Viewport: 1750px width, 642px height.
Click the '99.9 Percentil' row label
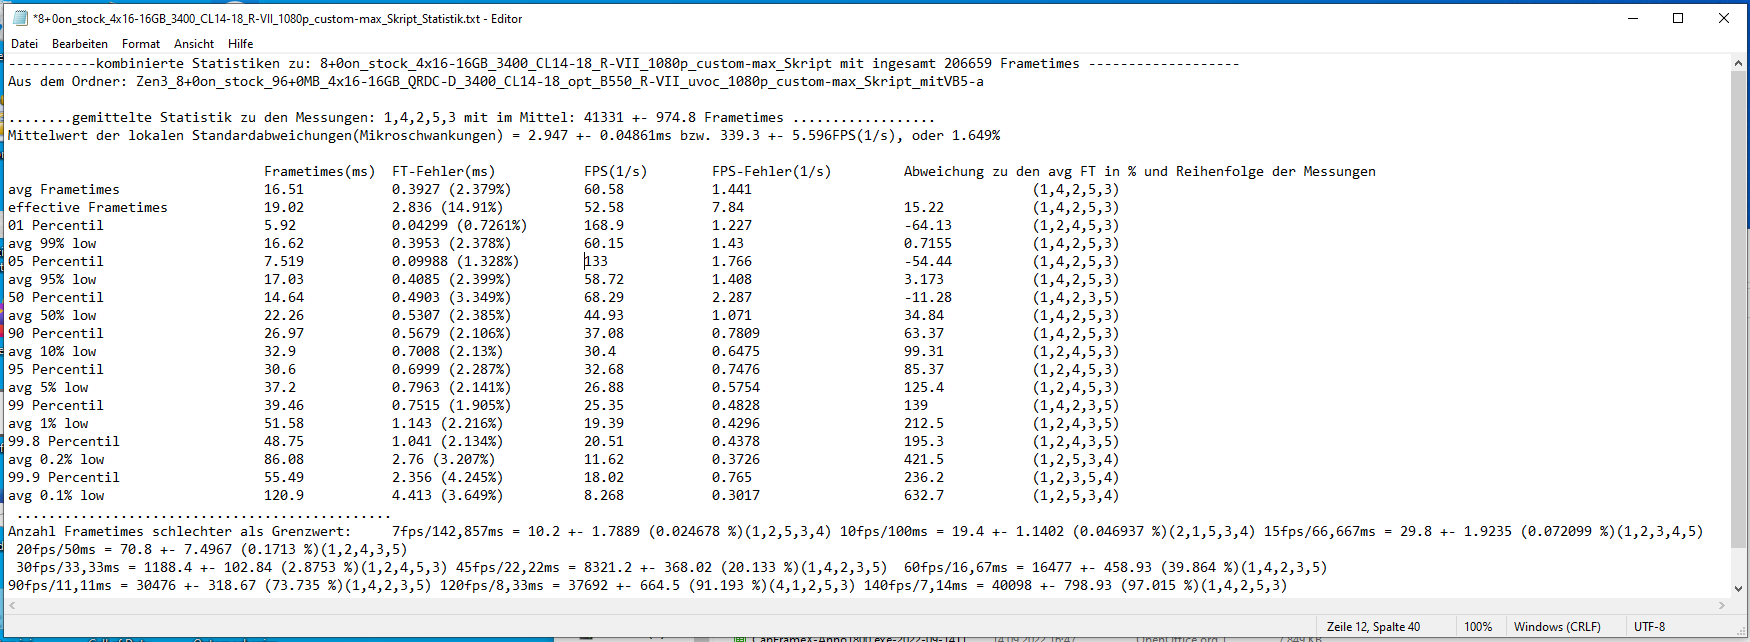tap(64, 478)
